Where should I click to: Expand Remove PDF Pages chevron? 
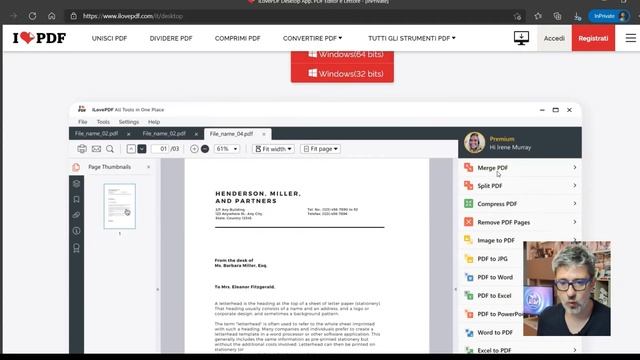coord(574,222)
